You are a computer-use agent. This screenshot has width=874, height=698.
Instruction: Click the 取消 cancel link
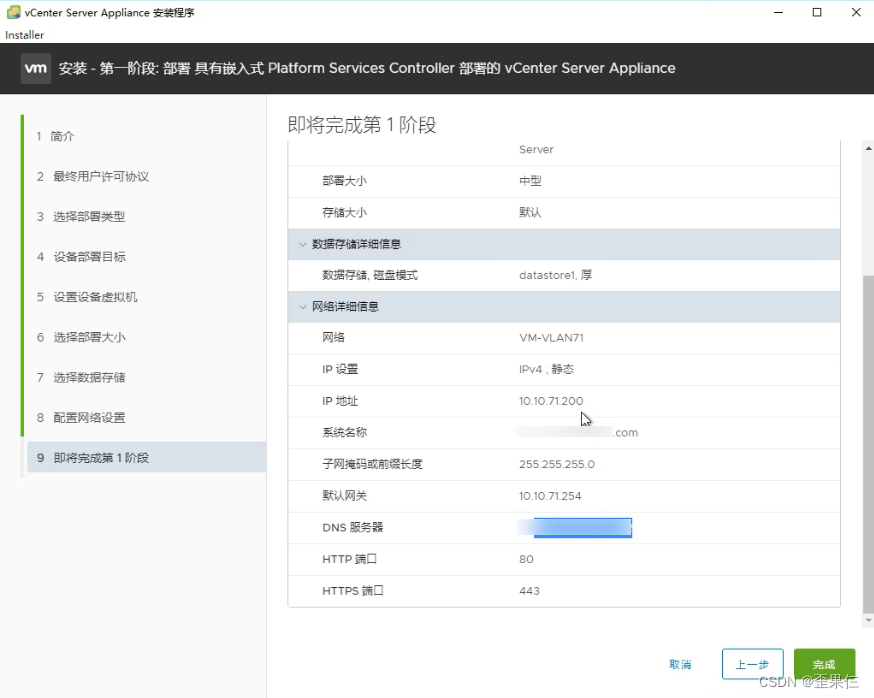point(680,665)
